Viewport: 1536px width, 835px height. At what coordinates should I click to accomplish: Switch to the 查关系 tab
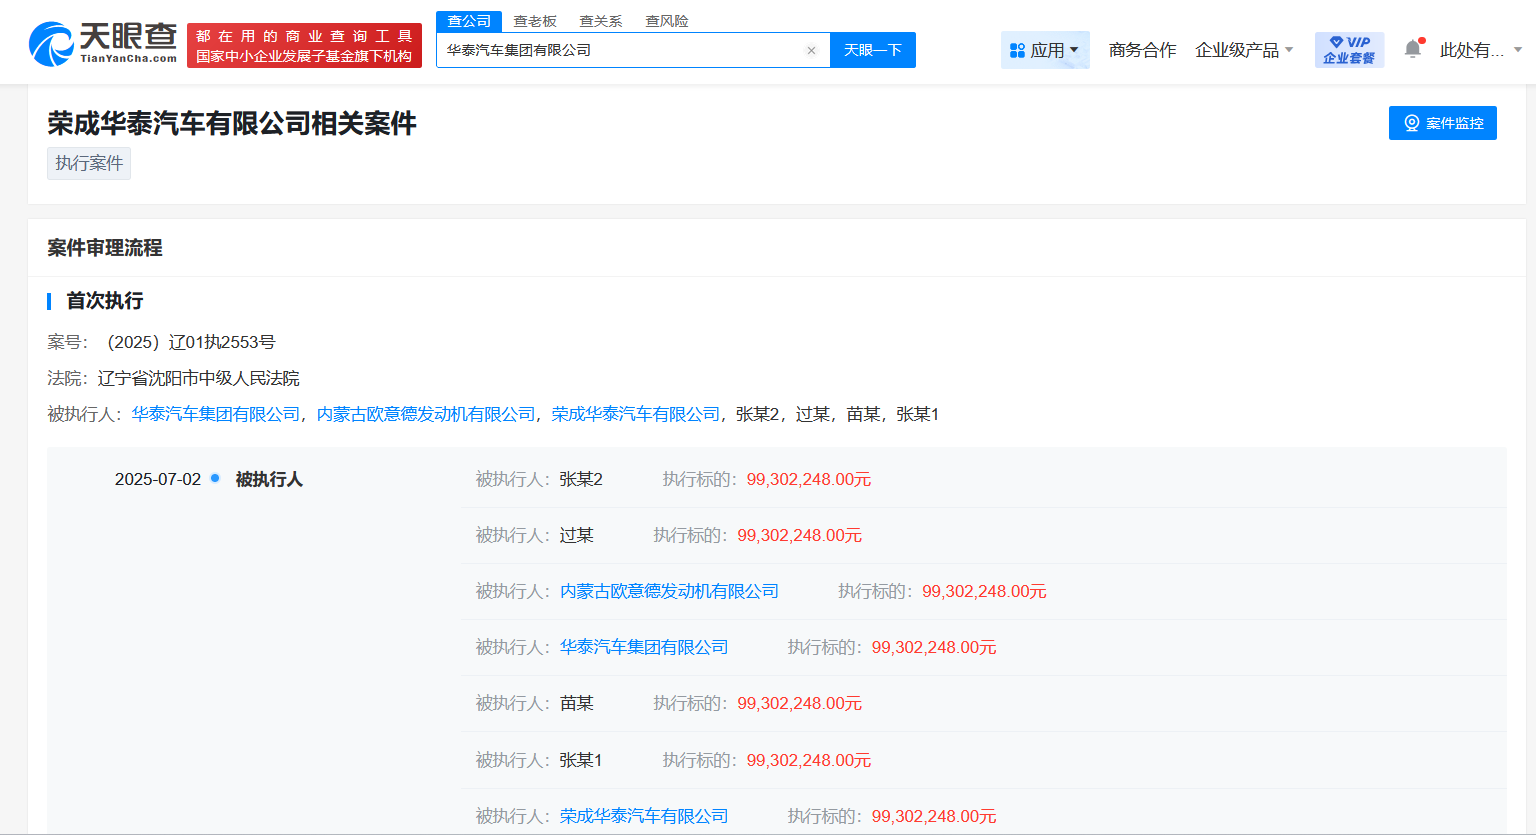pyautogui.click(x=600, y=21)
